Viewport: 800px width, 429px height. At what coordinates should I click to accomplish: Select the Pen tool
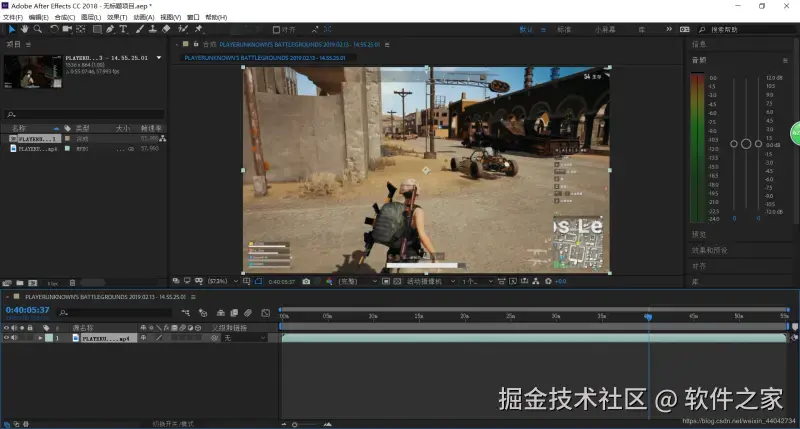[110, 29]
